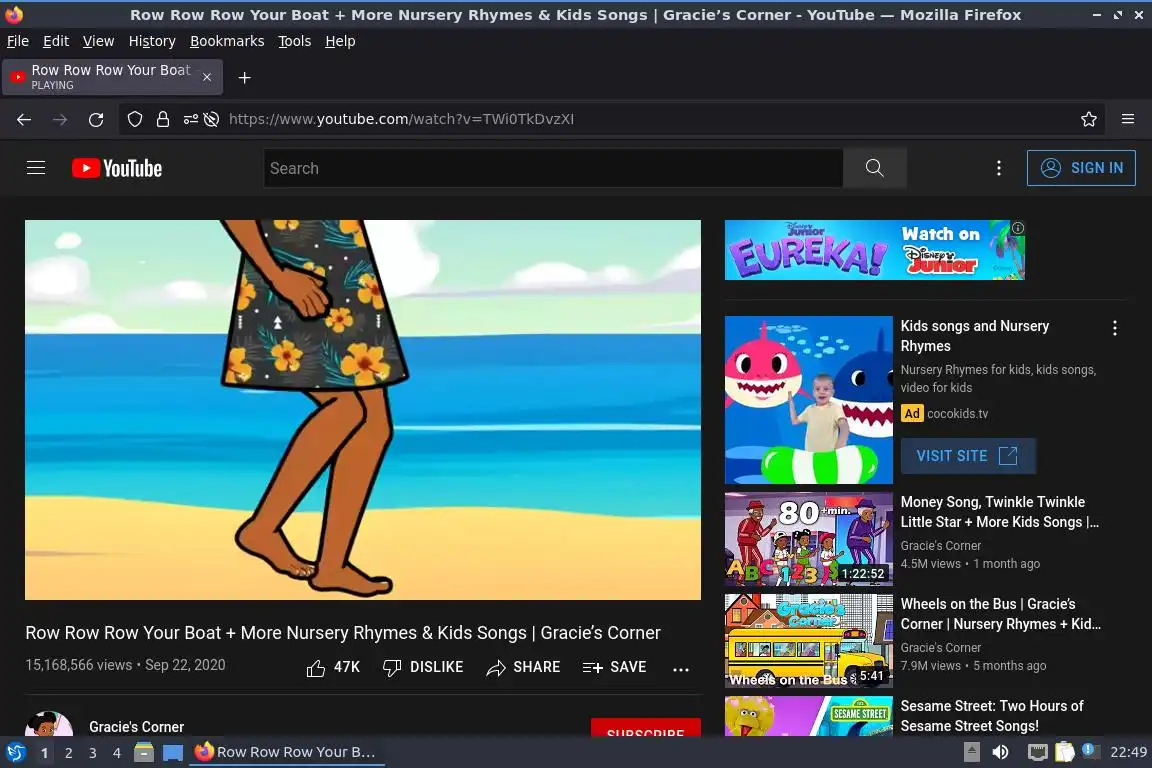Open Sesame Street video thumbnail
Screen dimensions: 1152x768
(809, 716)
